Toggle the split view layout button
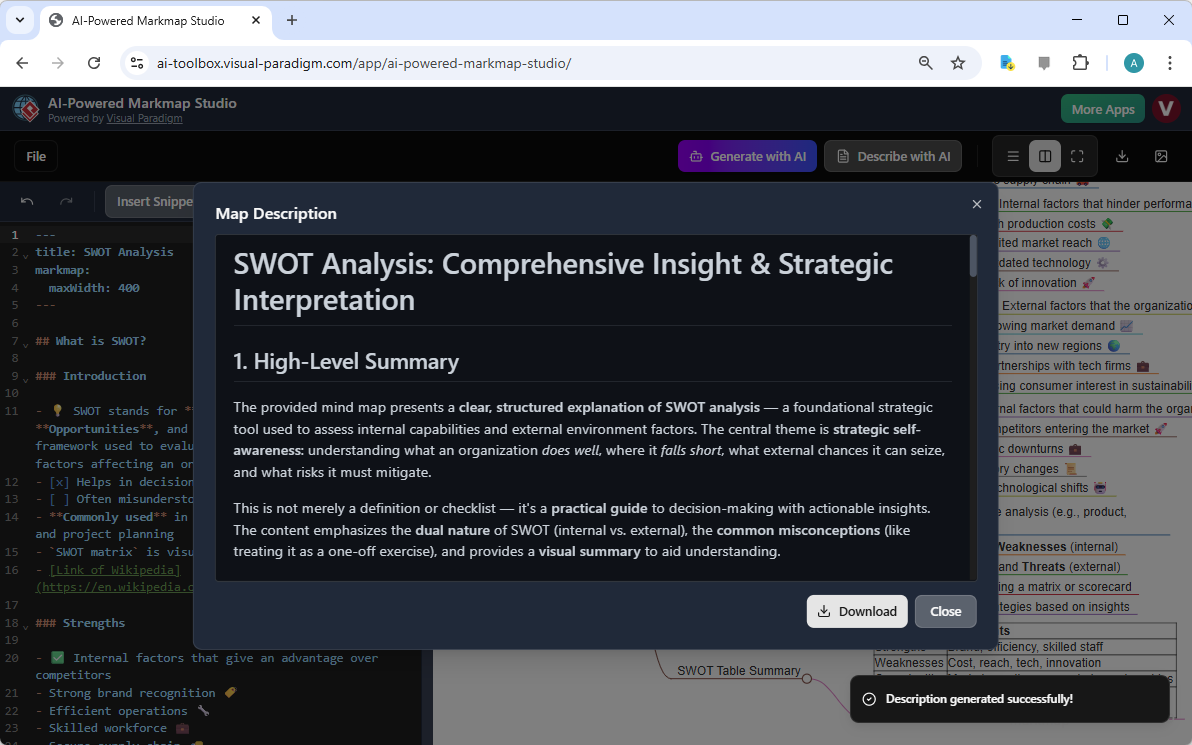Viewport: 1192px width, 745px height. coord(1045,156)
